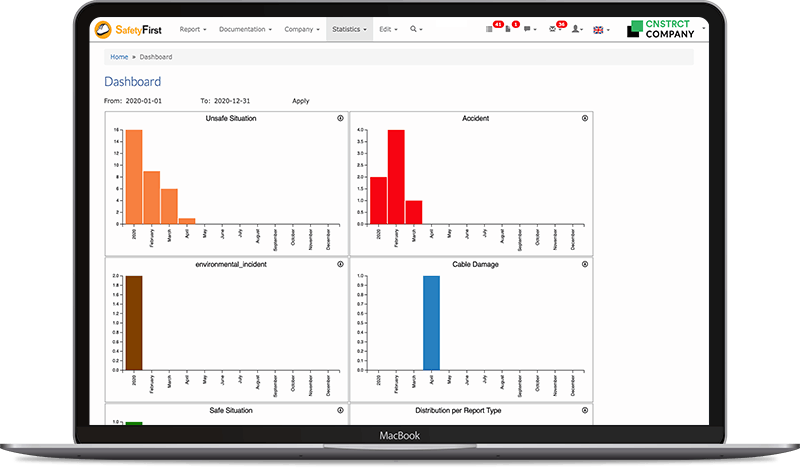Select the February bar in Unsafe Situation
The image size is (800, 469).
[x=152, y=198]
